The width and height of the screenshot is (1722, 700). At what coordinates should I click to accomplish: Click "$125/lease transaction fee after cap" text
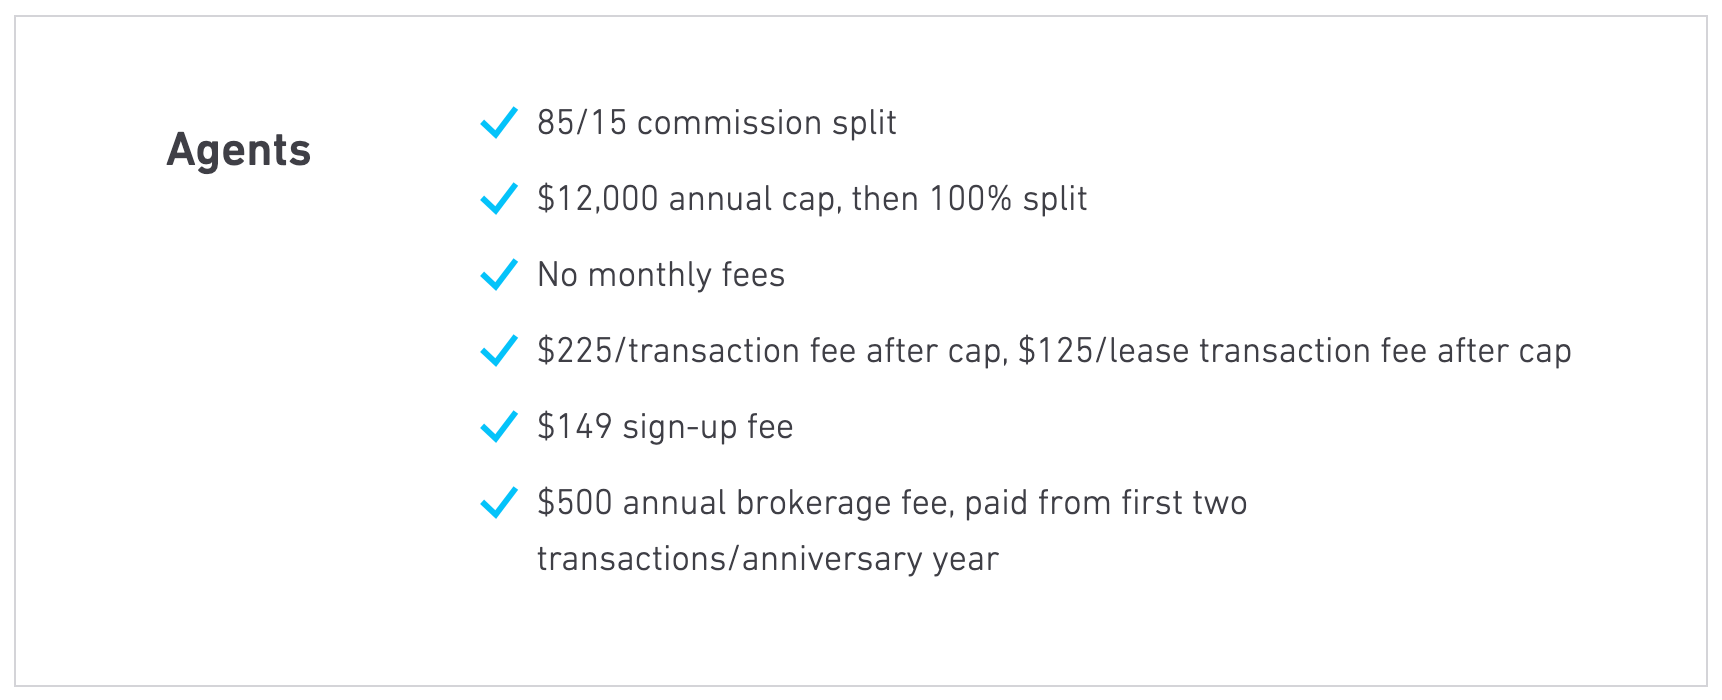tap(1294, 351)
